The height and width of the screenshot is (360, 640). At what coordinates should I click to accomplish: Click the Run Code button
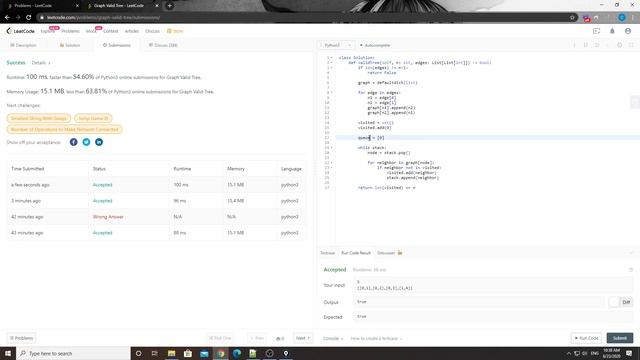click(587, 338)
